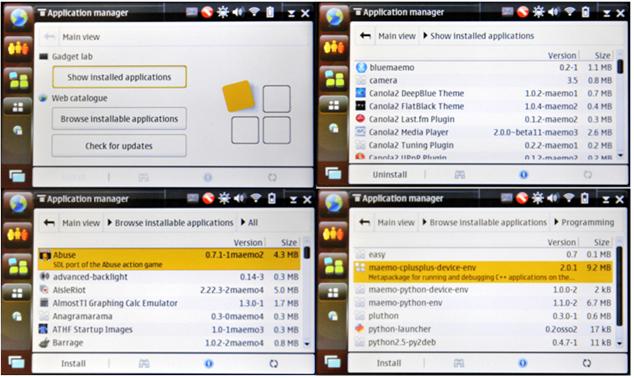Open Browse installable applications
The height and width of the screenshot is (378, 634).
pyautogui.click(x=119, y=119)
